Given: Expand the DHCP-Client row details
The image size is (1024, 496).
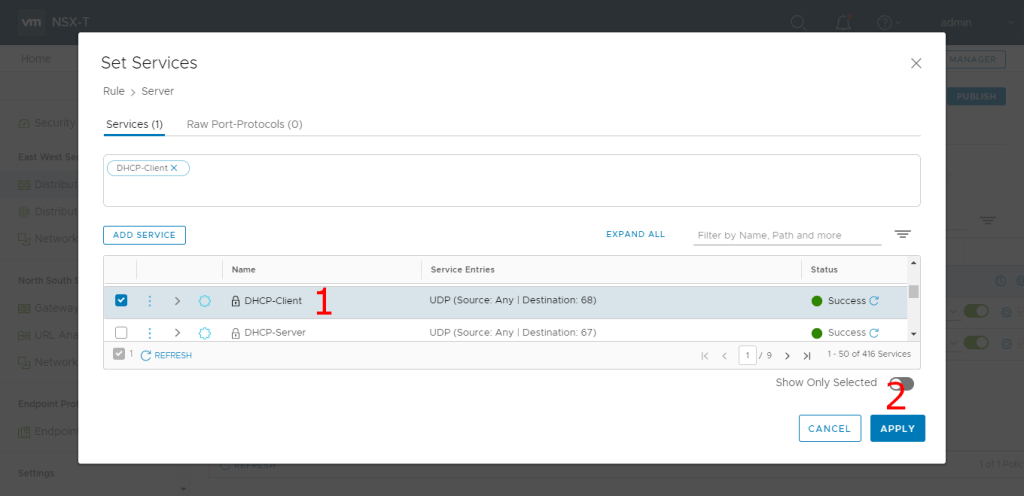Looking at the screenshot, I should click(177, 301).
